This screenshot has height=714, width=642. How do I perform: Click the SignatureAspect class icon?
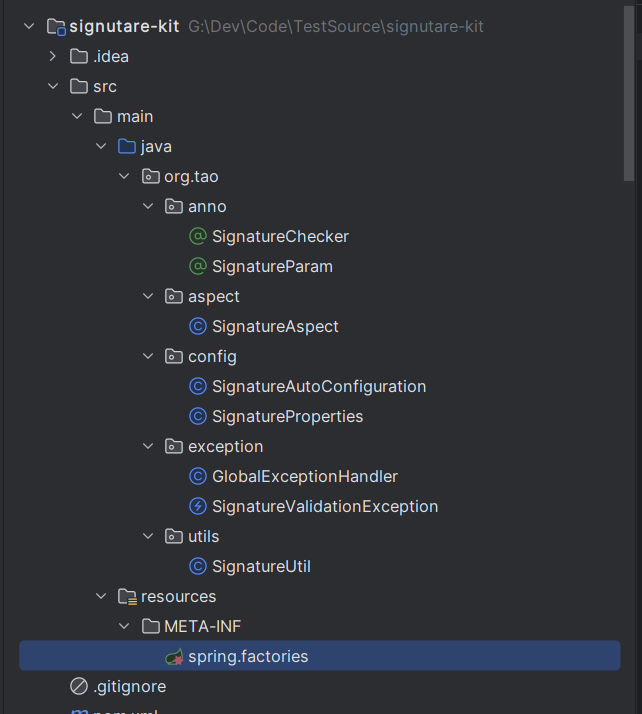(198, 326)
